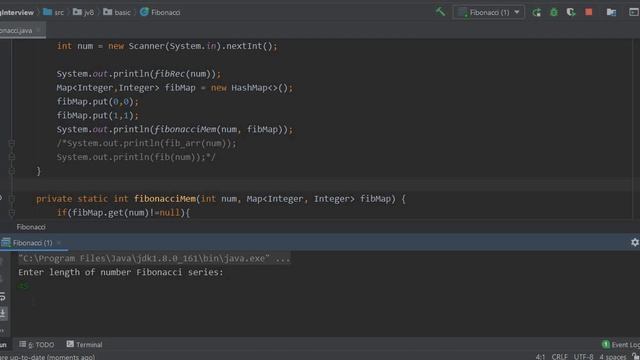Click the Fibonacci class icon in navigation bar

point(144,12)
